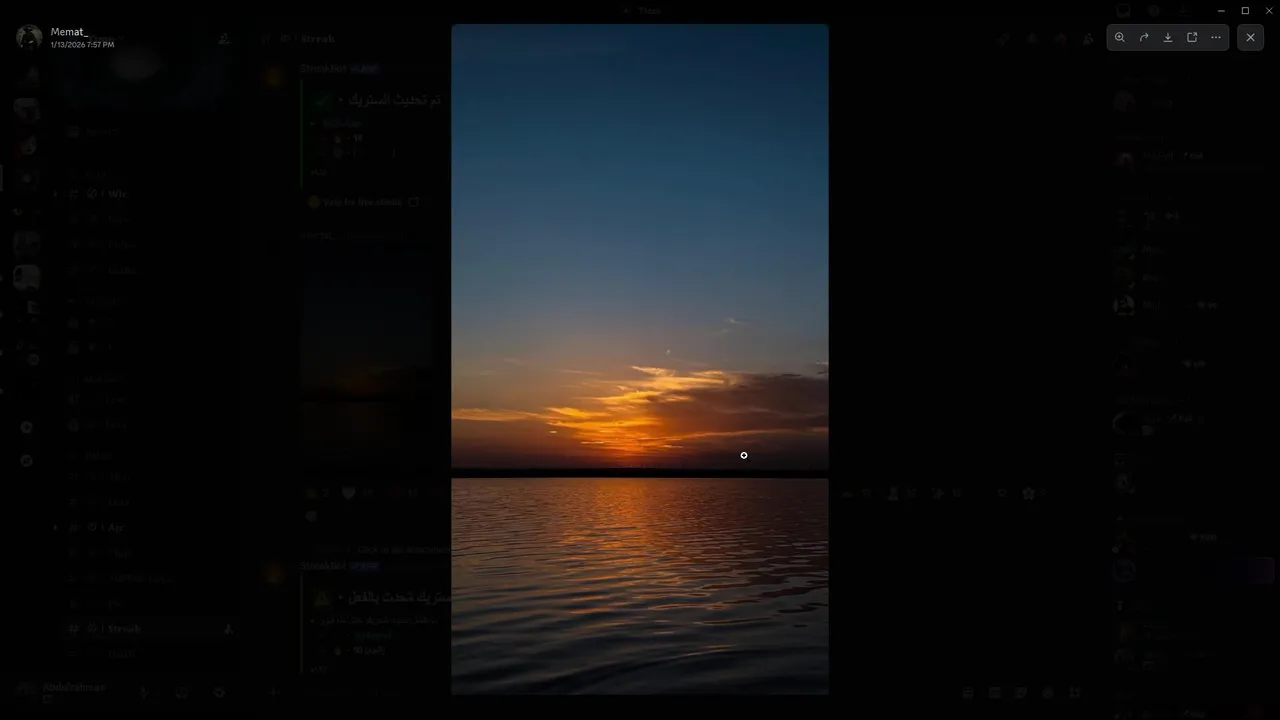This screenshot has height=720, width=1280.
Task: Download the image with the download icon
Action: coord(1168,37)
